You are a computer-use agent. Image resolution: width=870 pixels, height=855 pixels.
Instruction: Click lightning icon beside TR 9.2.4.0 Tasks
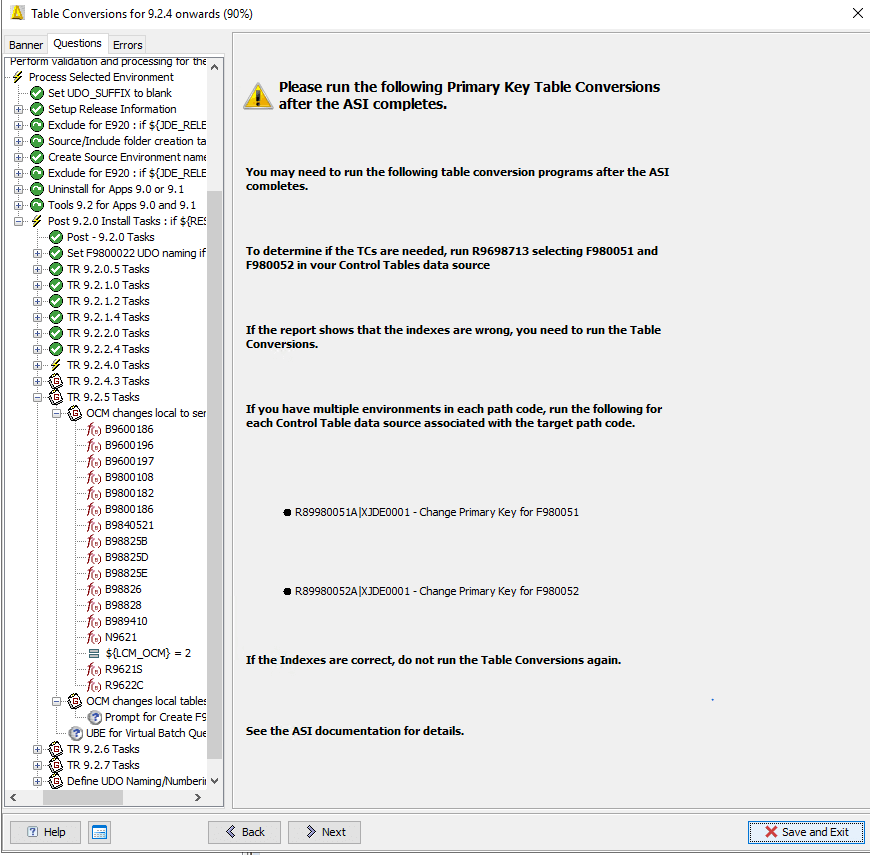(x=55, y=365)
